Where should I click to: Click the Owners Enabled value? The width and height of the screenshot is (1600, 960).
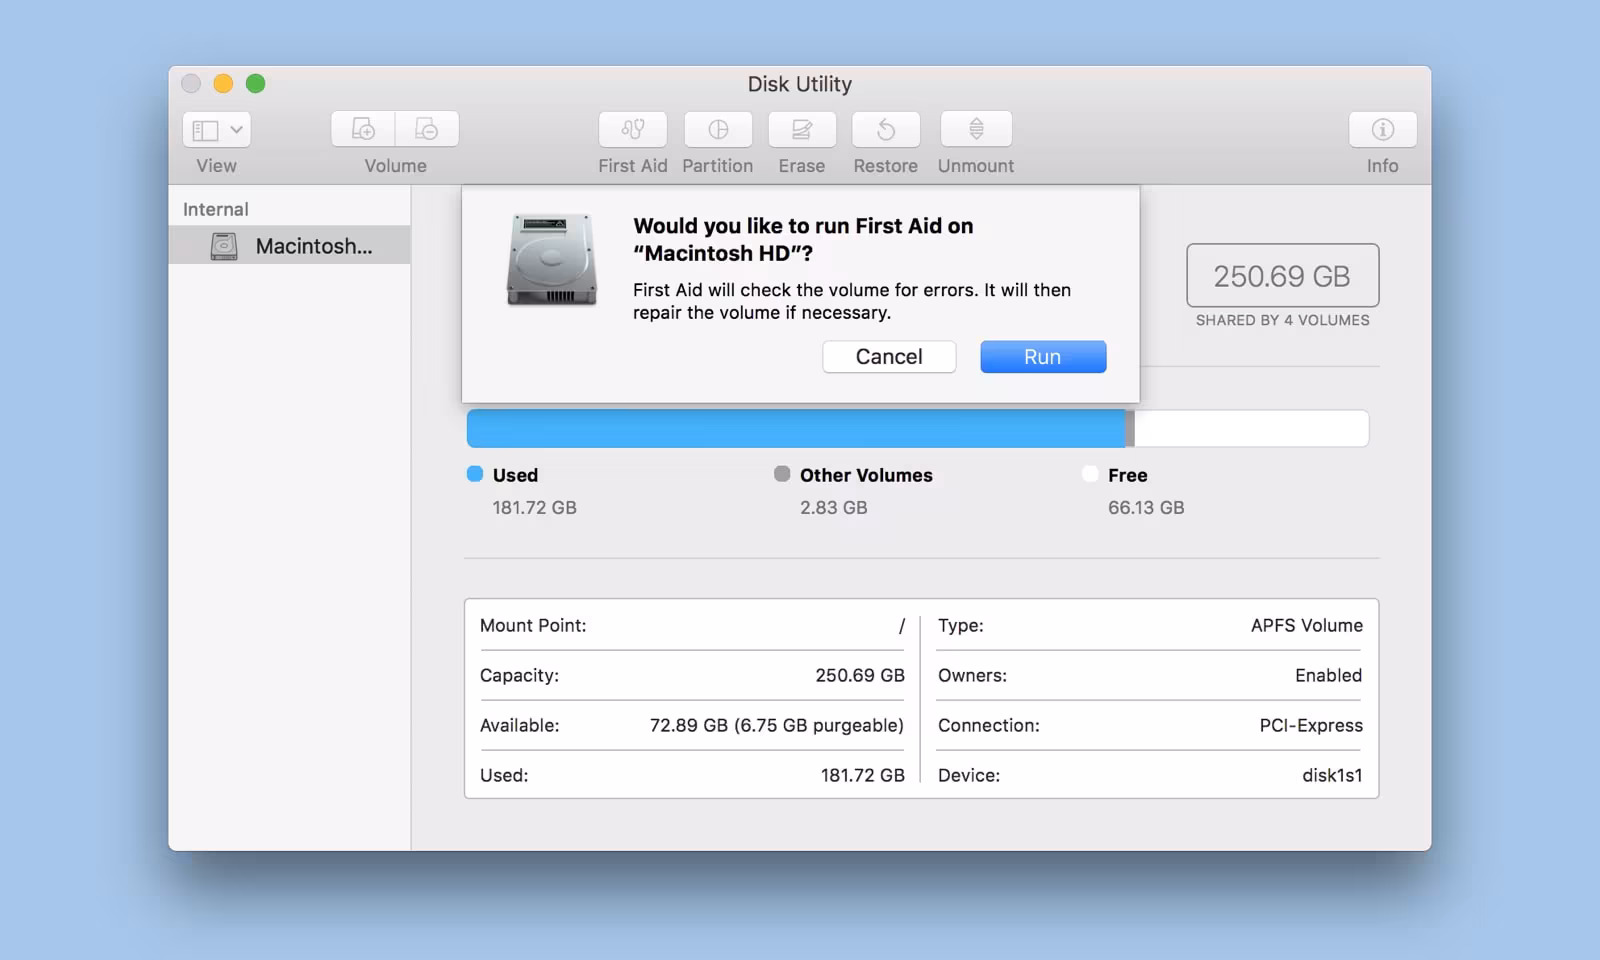pyautogui.click(x=1328, y=676)
